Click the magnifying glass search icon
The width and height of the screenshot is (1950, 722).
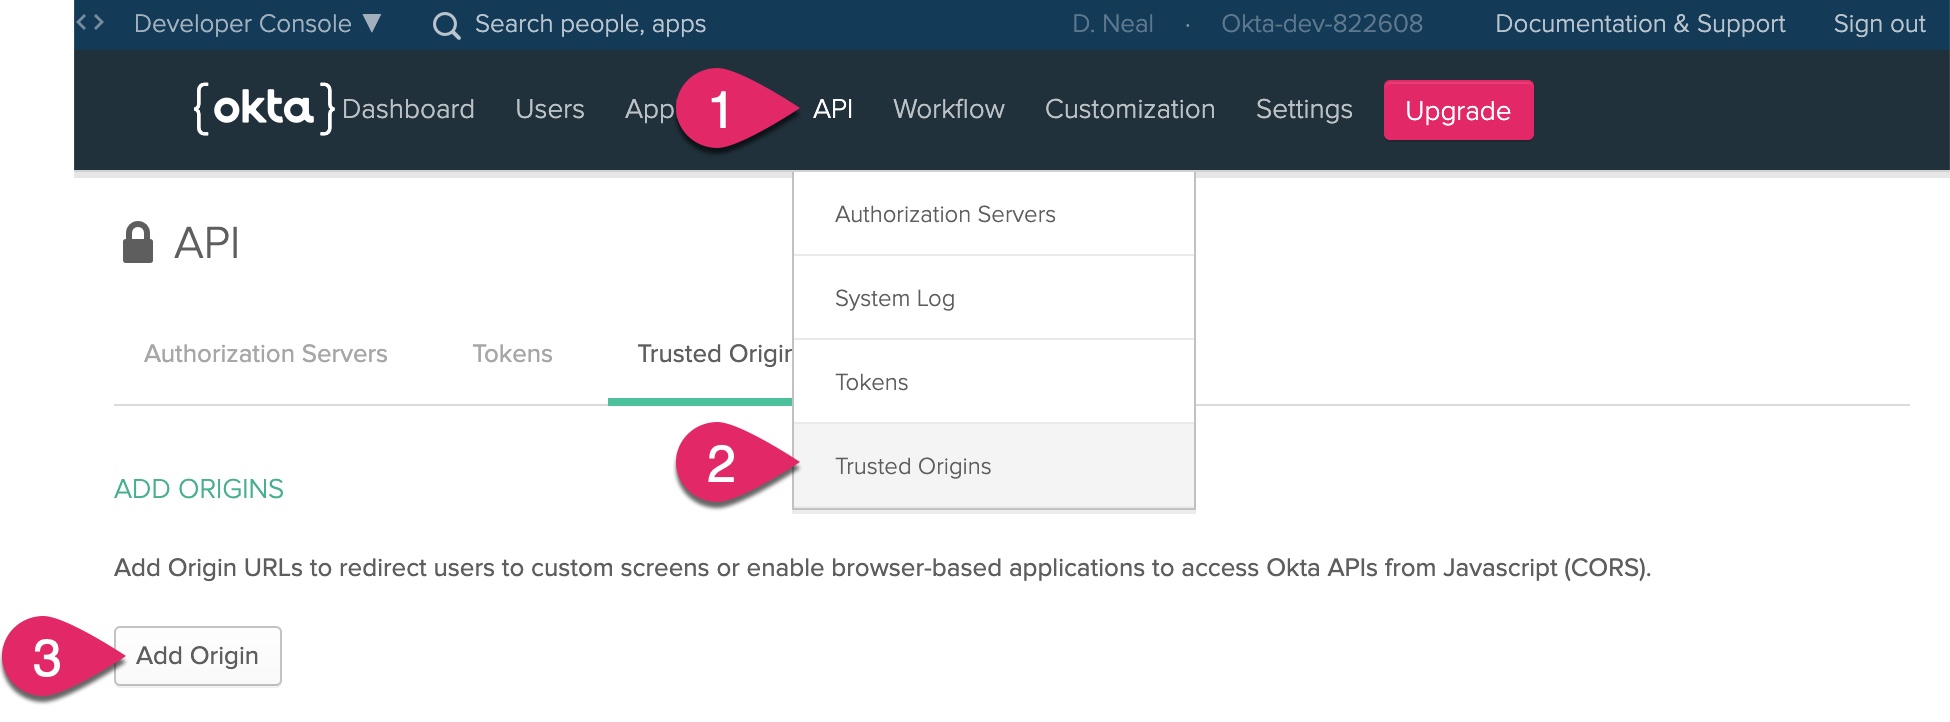coord(446,25)
